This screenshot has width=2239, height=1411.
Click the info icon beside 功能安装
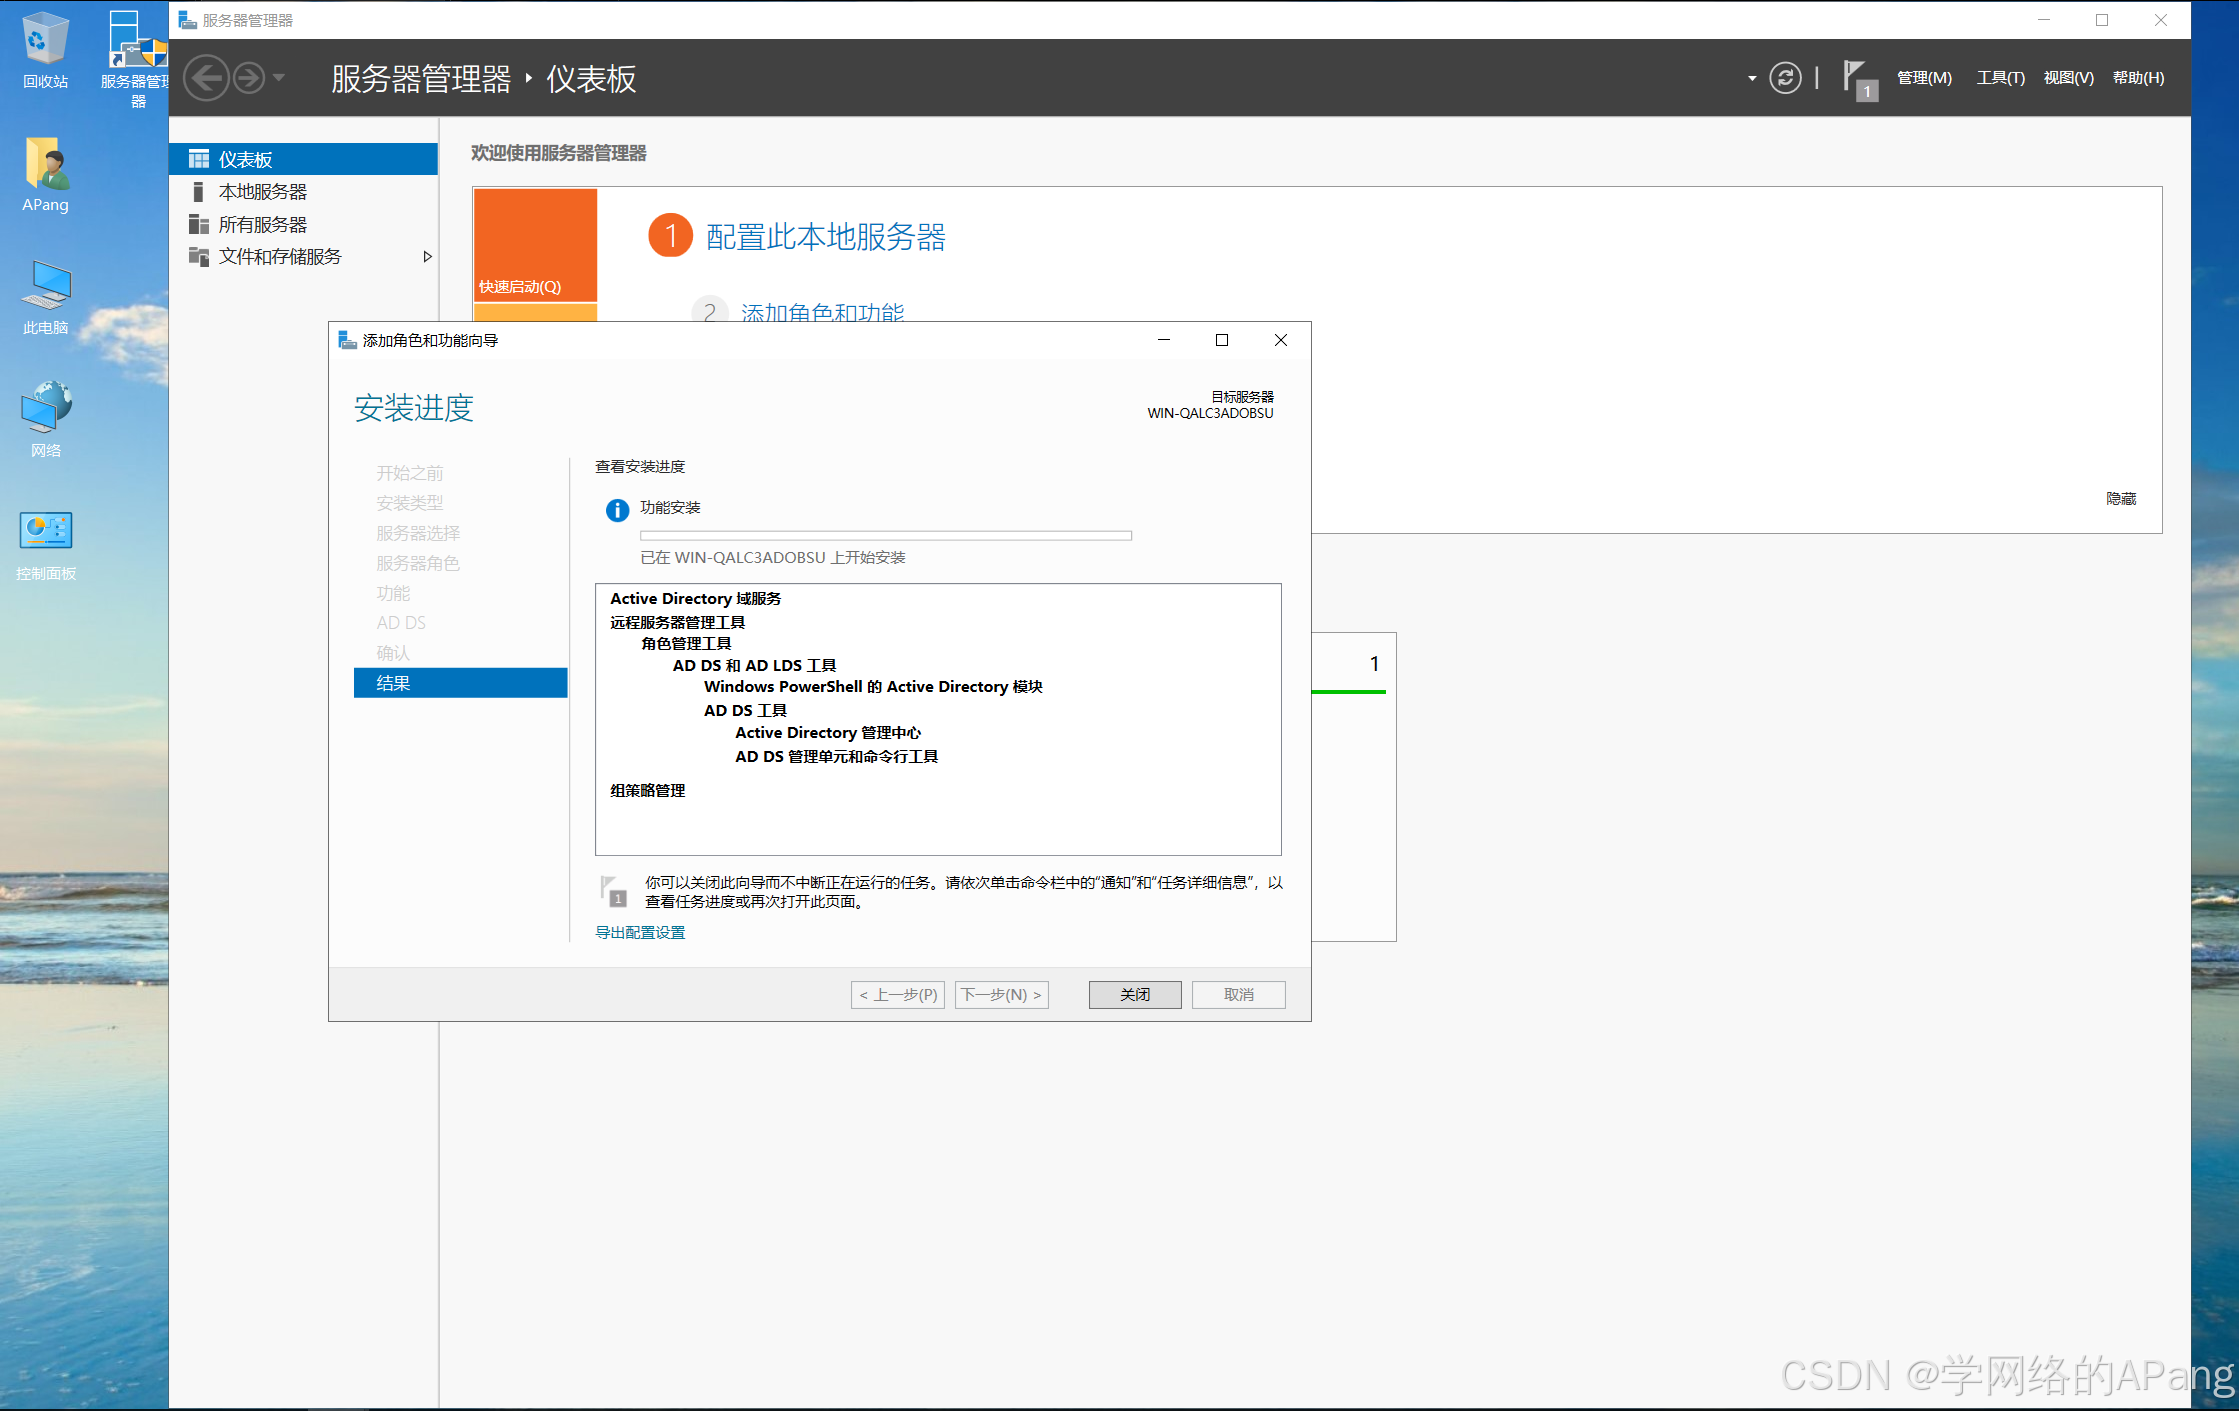pyautogui.click(x=617, y=510)
